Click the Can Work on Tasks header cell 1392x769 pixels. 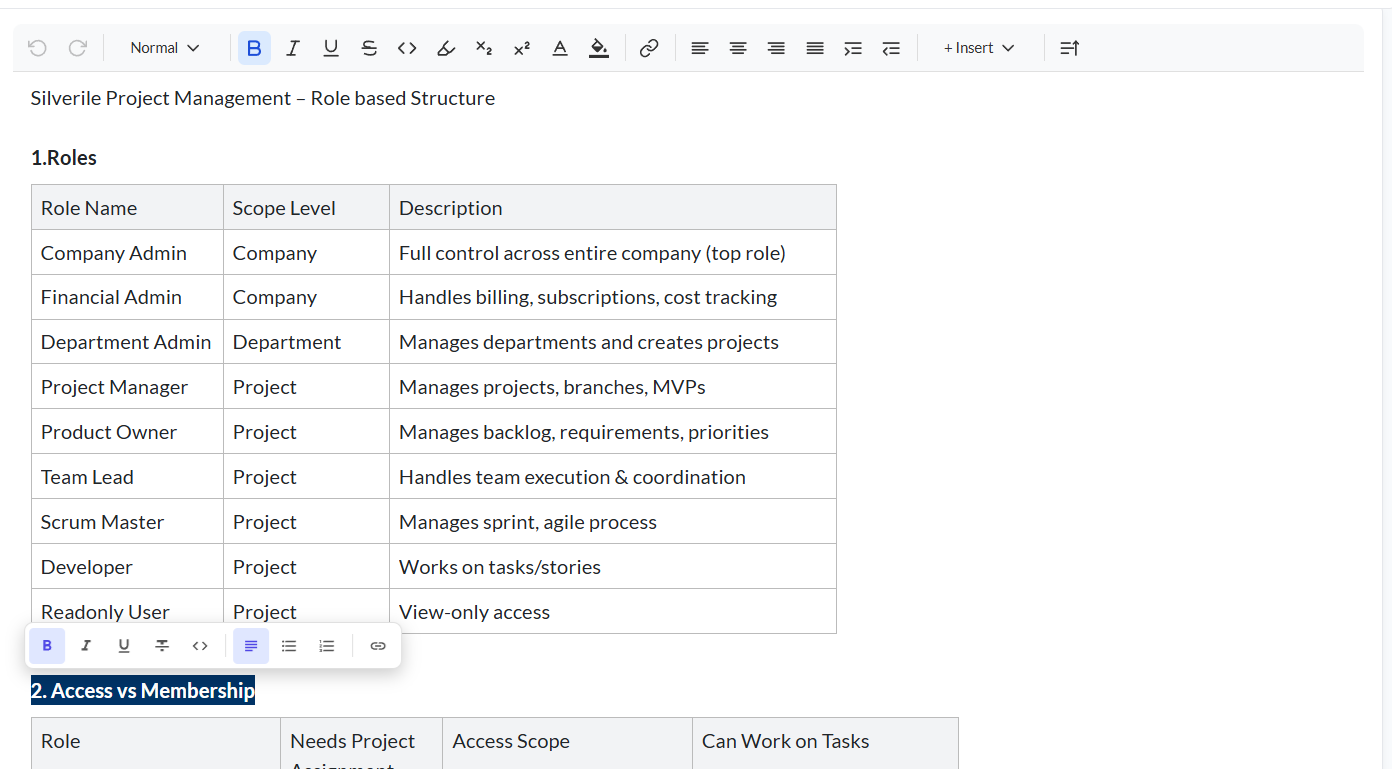[825, 743]
